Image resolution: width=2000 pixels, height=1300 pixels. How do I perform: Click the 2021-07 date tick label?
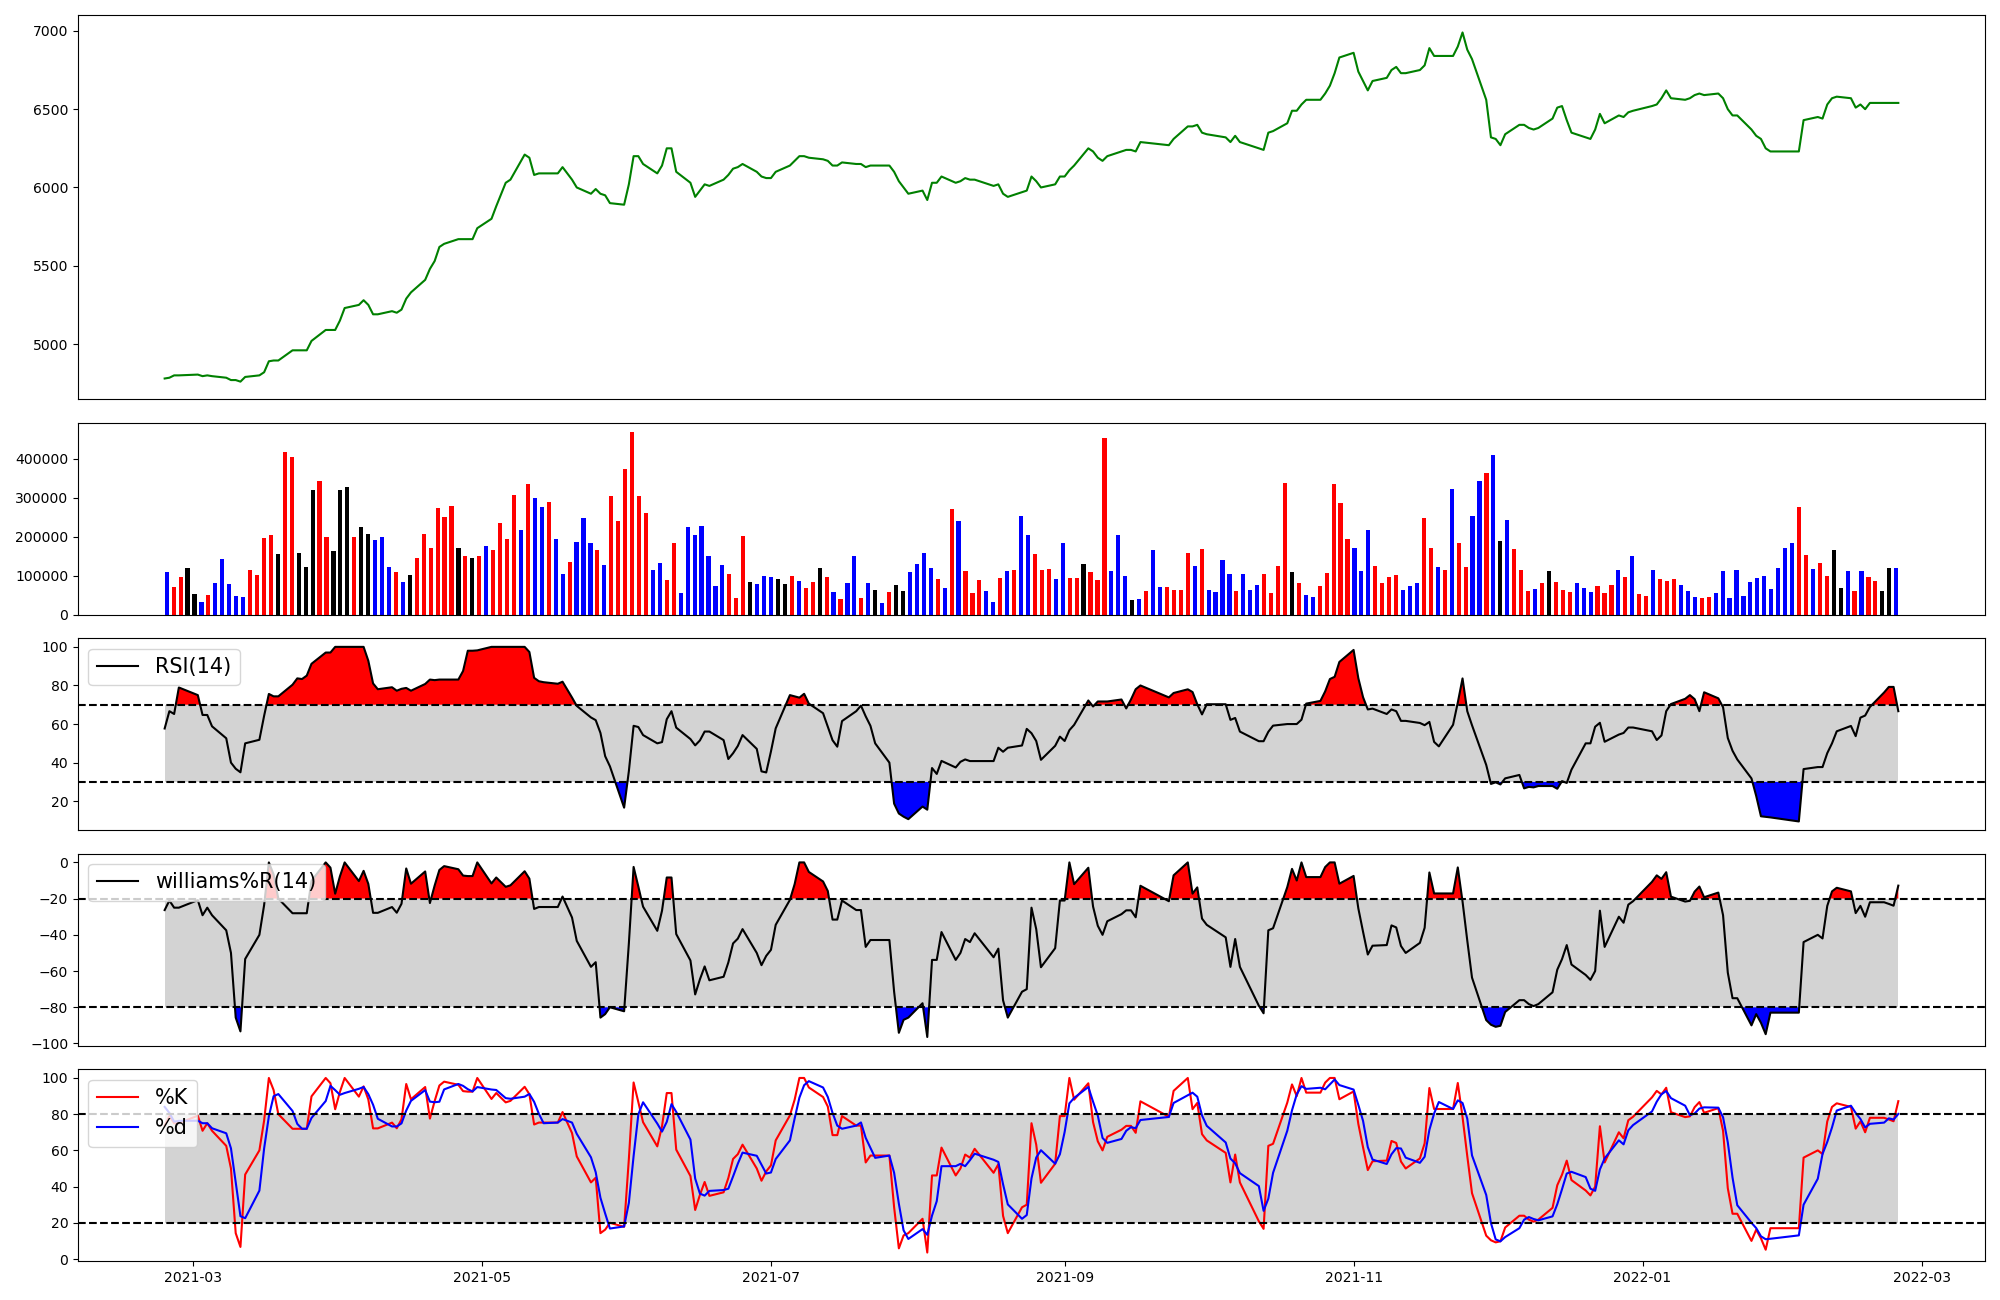(771, 1277)
